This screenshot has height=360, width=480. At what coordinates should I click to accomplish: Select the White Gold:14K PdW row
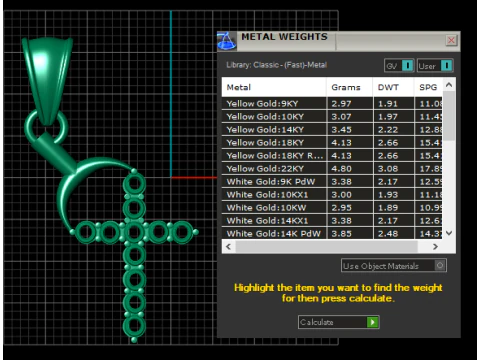(332, 233)
